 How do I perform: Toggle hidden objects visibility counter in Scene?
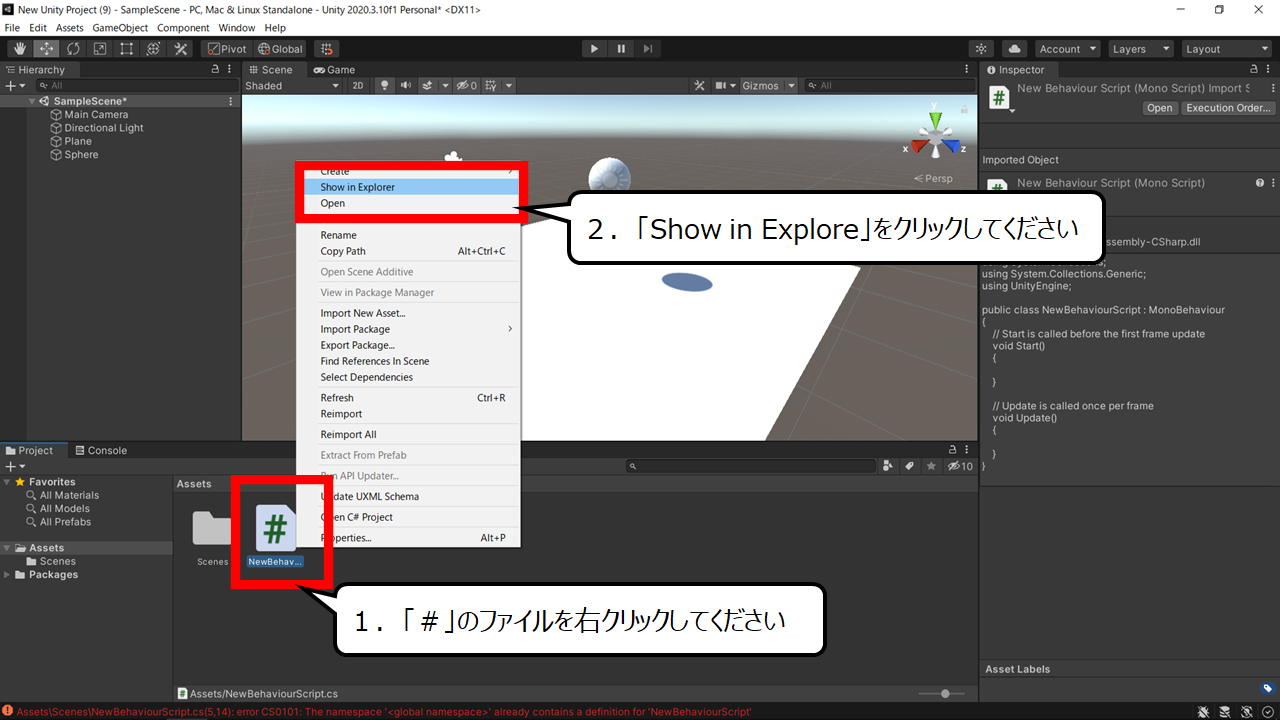point(467,86)
